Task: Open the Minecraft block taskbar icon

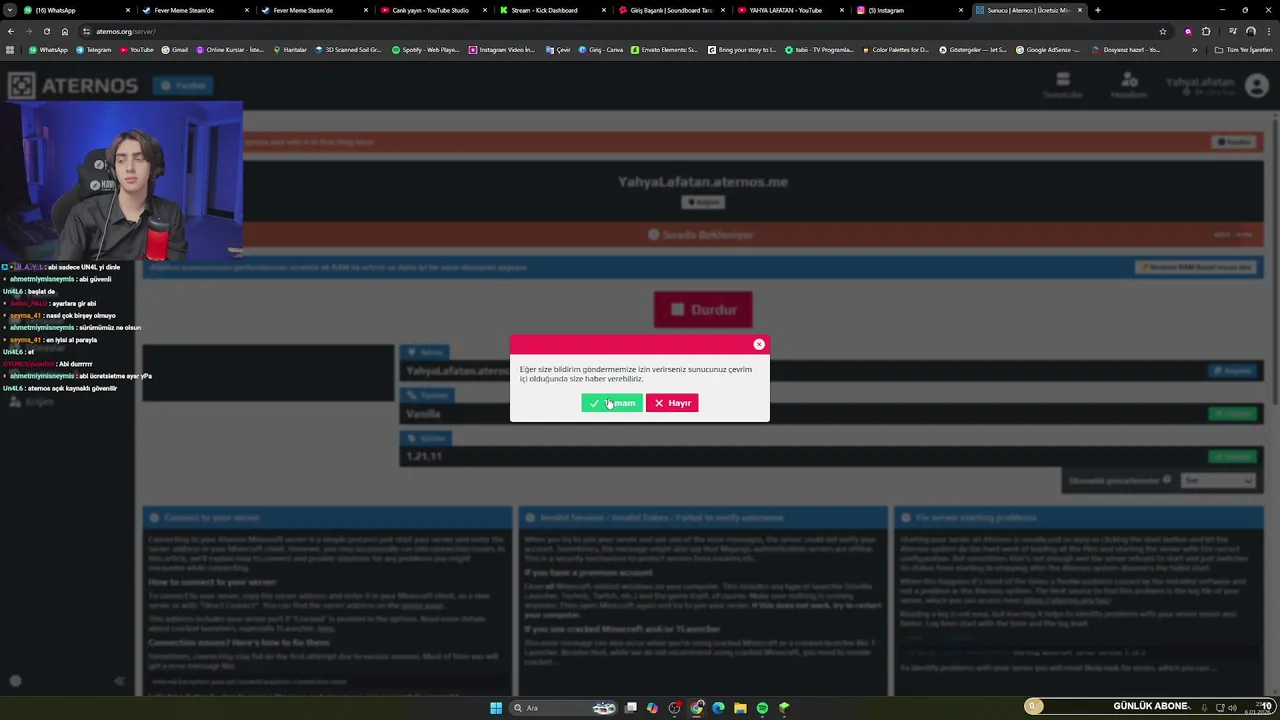Action: tap(784, 708)
